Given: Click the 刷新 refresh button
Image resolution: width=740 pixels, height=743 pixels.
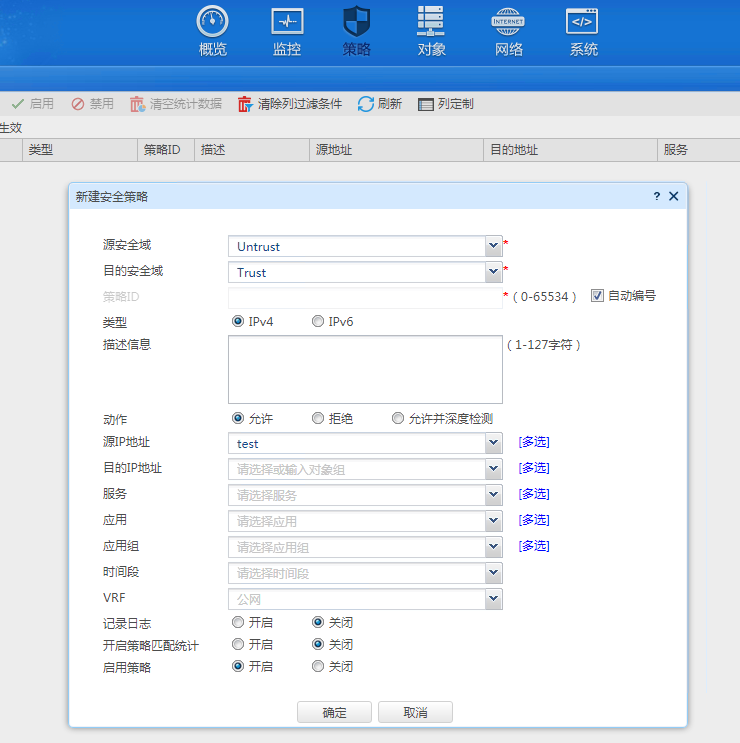Looking at the screenshot, I should [x=379, y=104].
